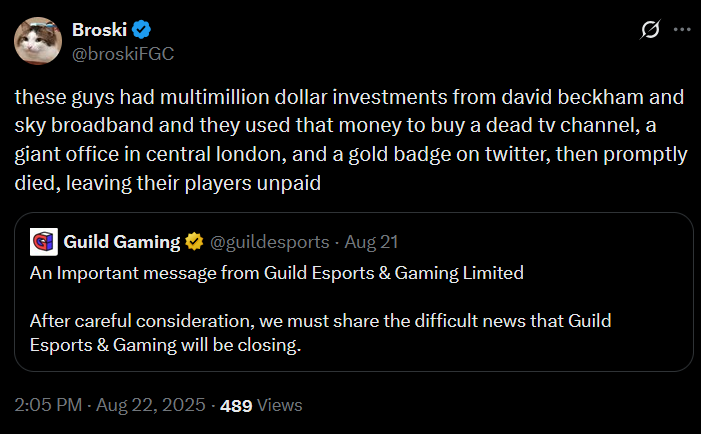Click Guild Gaming's gold verified badge
The height and width of the screenshot is (434, 701).
pyautogui.click(x=194, y=241)
